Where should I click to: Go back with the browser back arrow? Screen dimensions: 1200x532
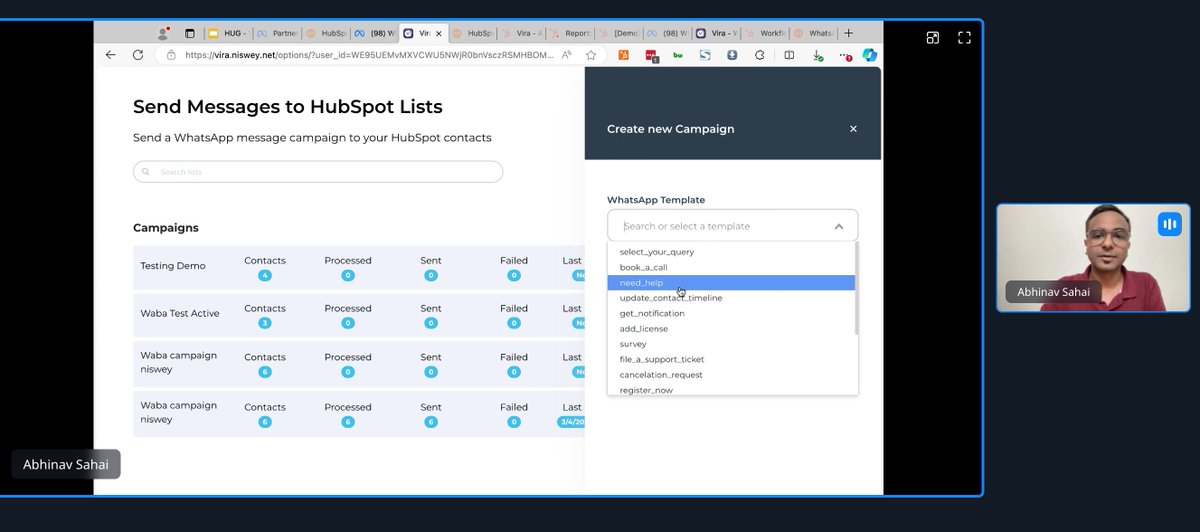coord(111,55)
